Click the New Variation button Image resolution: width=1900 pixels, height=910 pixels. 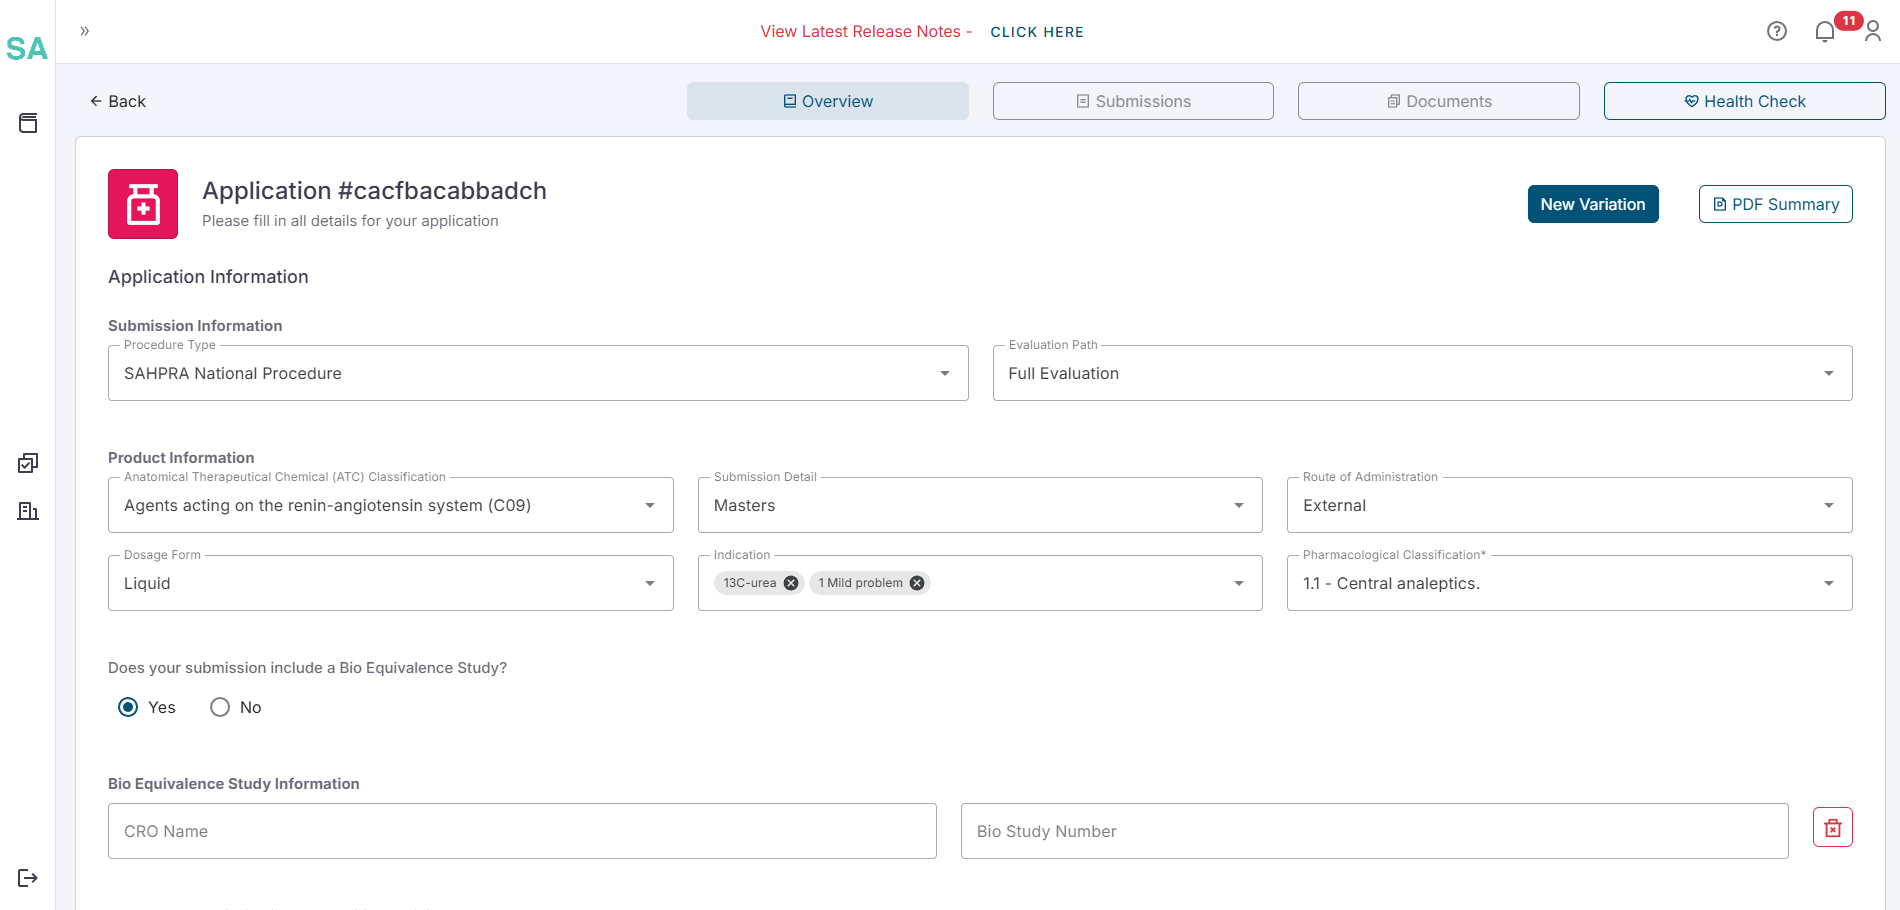click(x=1592, y=204)
